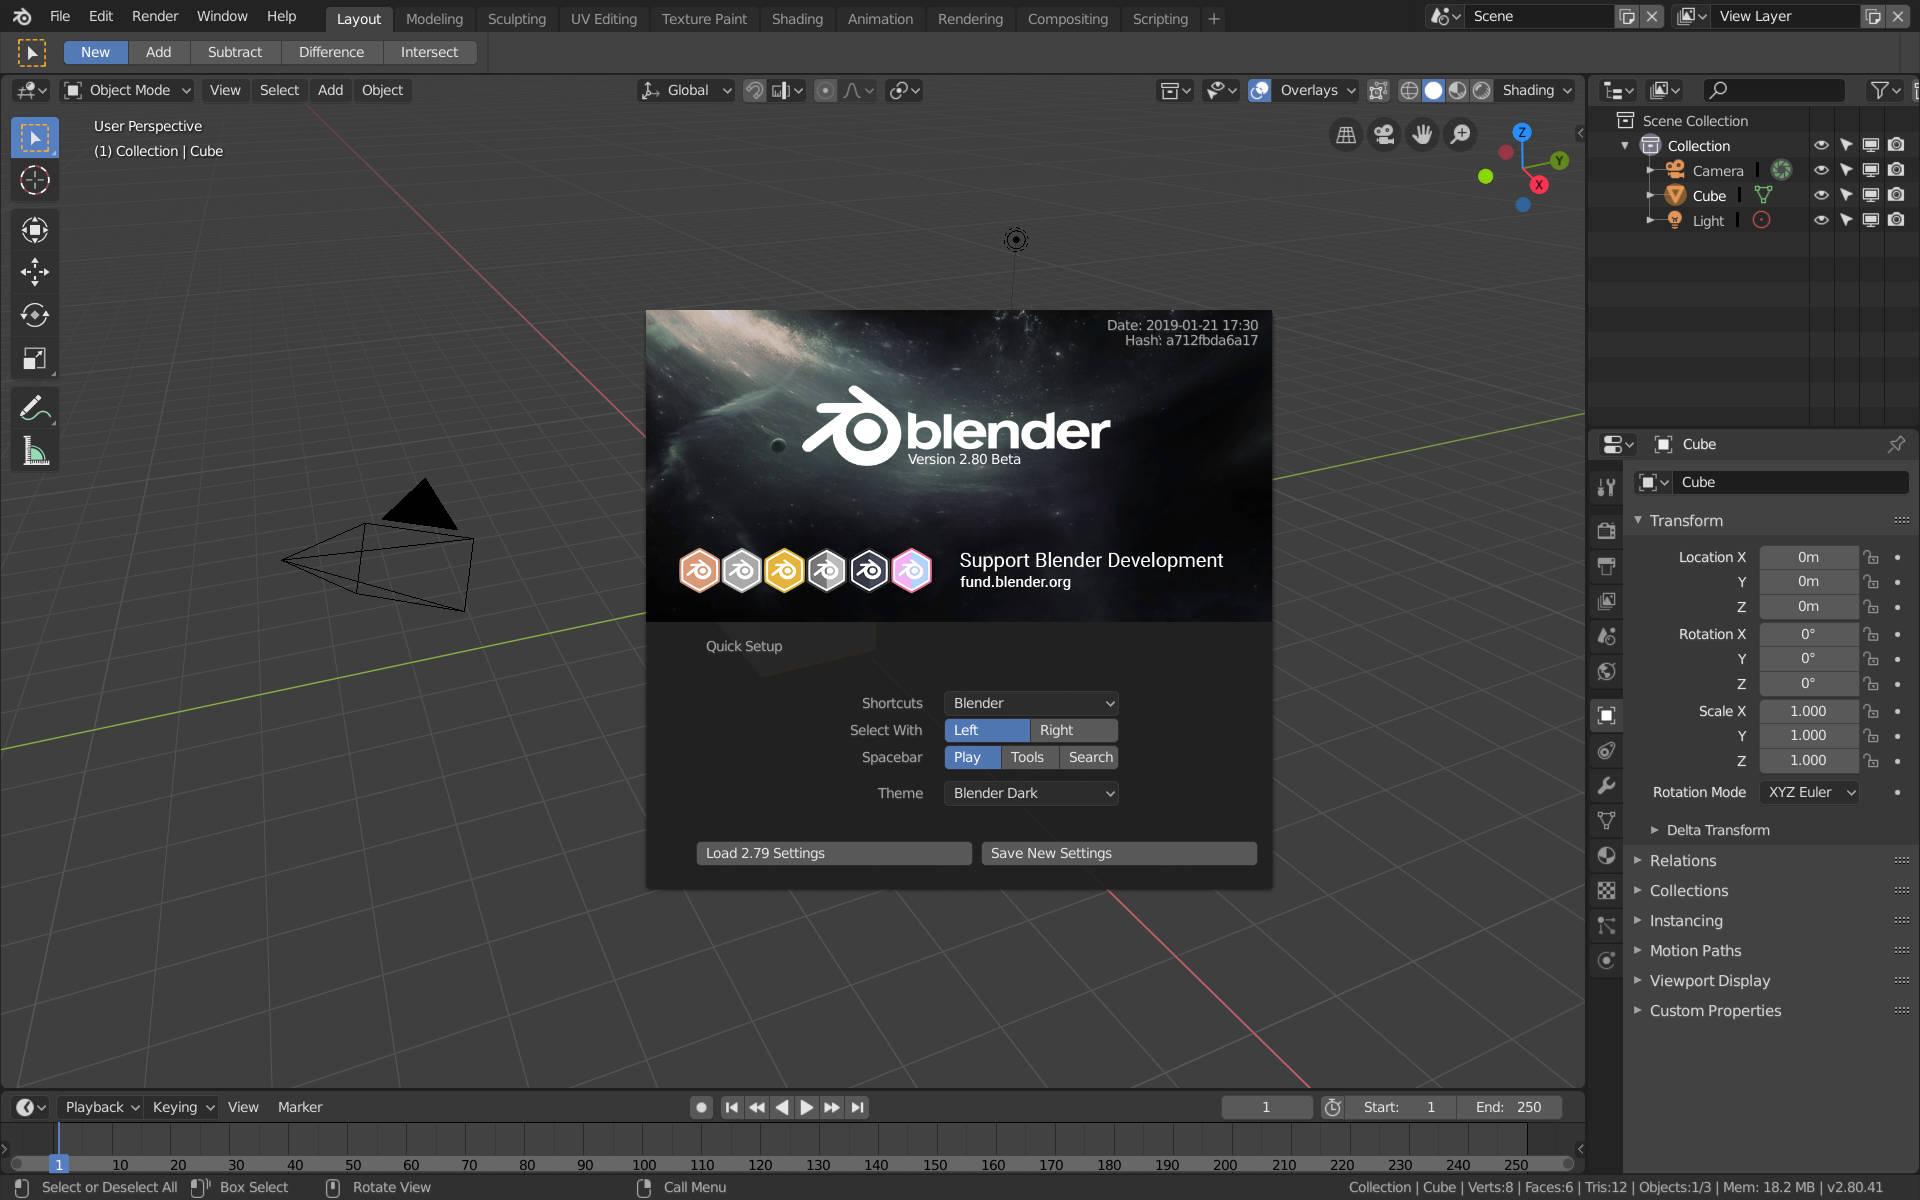Switch to wireframe shading mode
This screenshot has height=1200, width=1920.
1409,90
